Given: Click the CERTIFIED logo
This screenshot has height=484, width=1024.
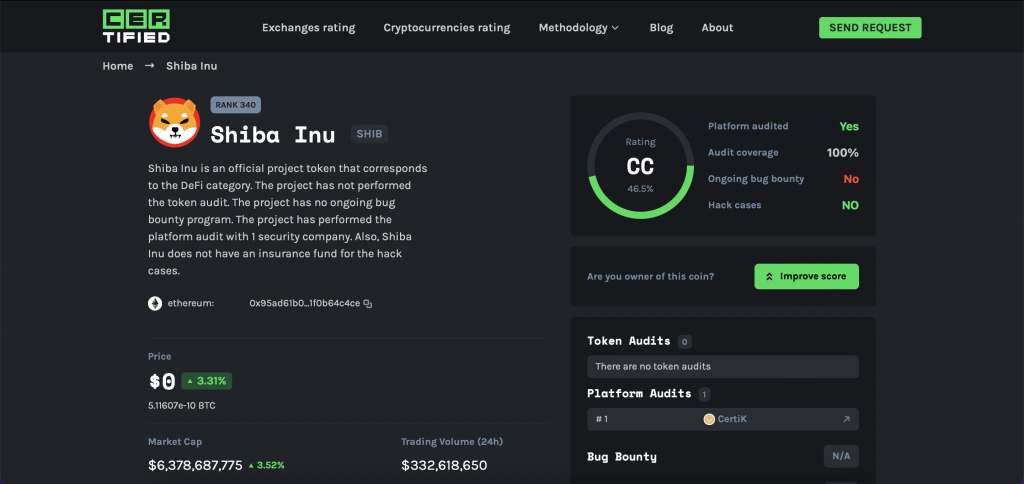Looking at the screenshot, I should pos(136,27).
